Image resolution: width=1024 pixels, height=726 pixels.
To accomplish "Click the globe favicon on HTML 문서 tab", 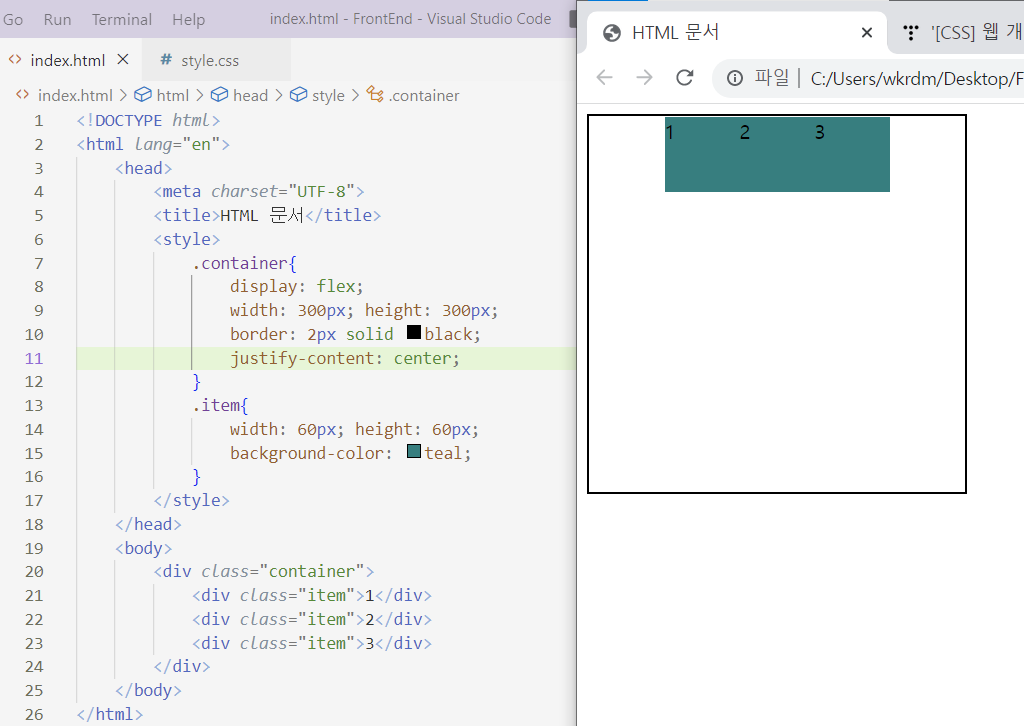I will (x=612, y=33).
